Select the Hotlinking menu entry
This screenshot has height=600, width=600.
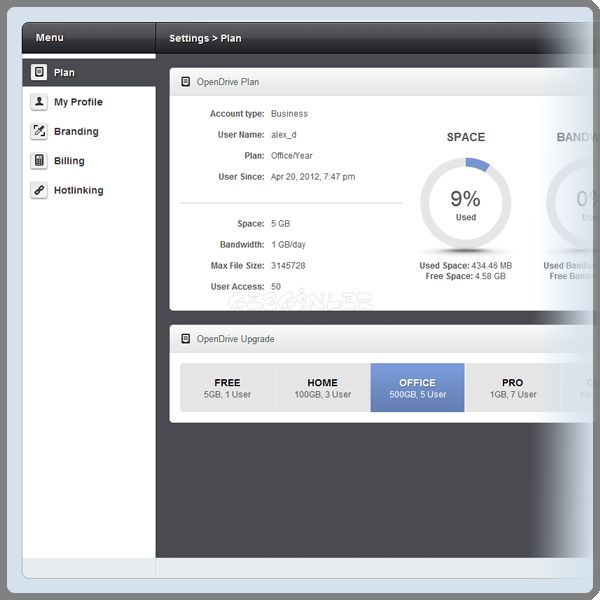[x=89, y=190]
